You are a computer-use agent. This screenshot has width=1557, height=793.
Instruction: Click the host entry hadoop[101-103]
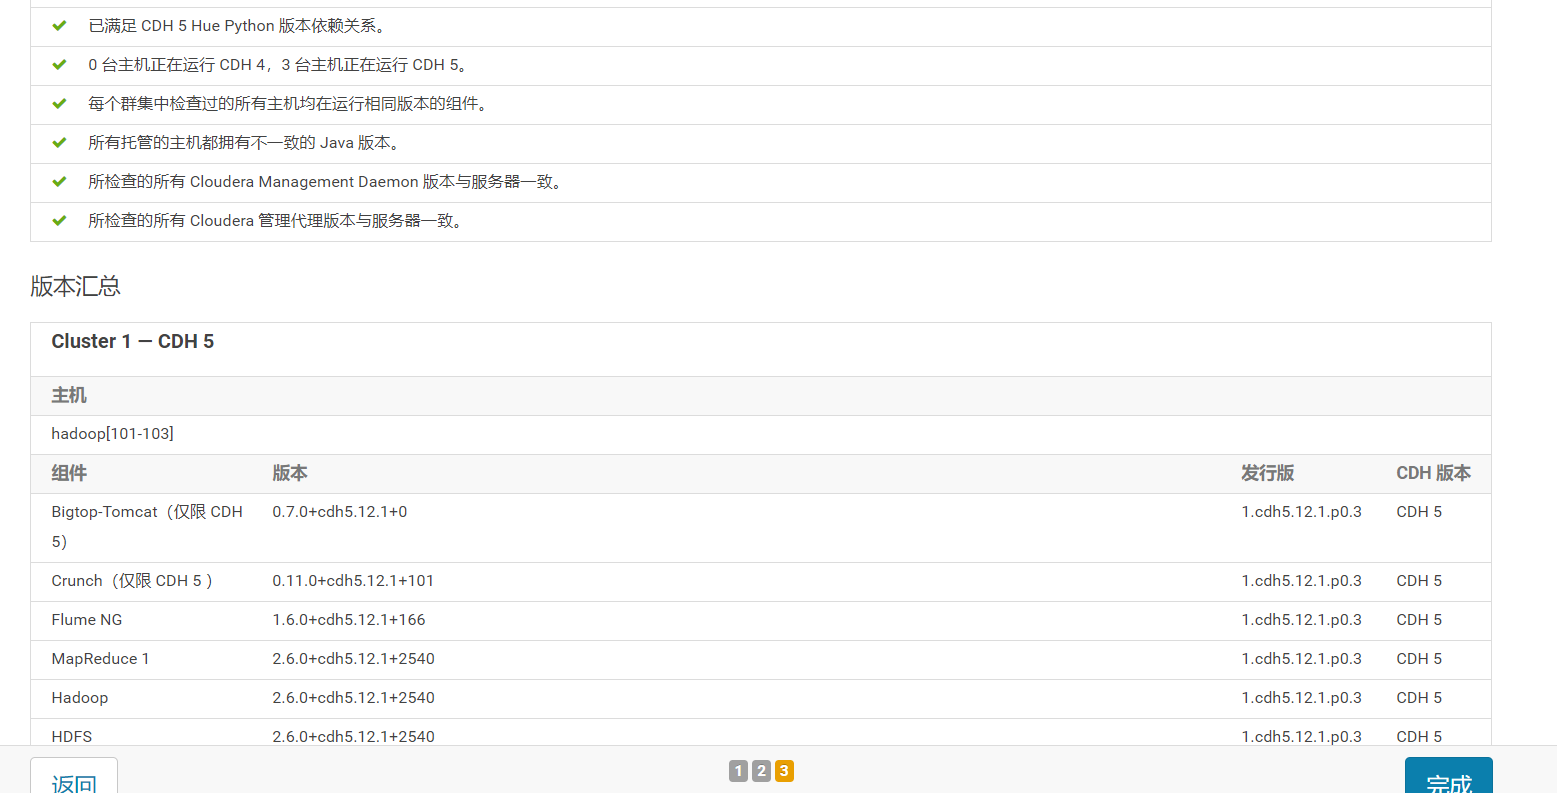click(112, 434)
